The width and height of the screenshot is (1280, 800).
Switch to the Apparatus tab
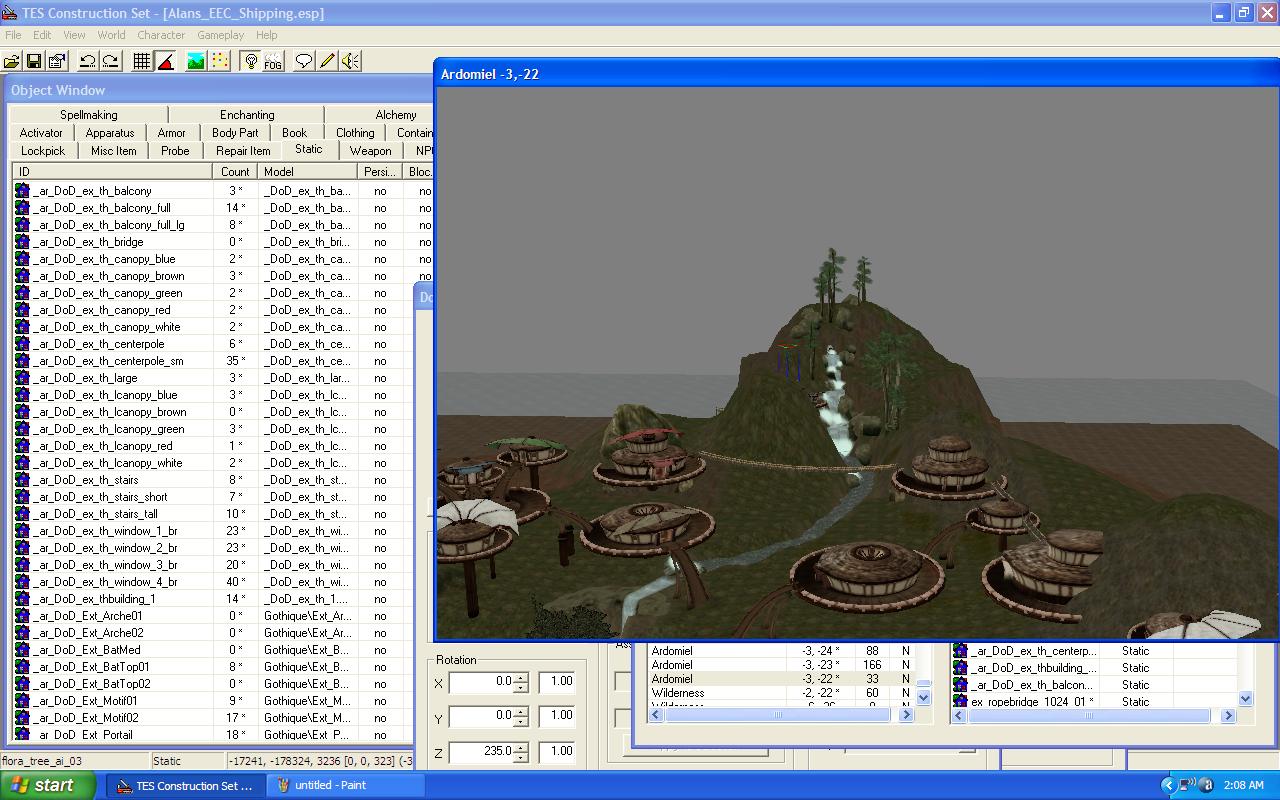pyautogui.click(x=110, y=133)
